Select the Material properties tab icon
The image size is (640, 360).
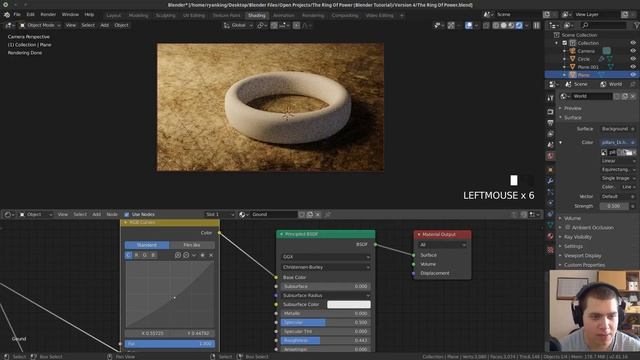tap(550, 236)
